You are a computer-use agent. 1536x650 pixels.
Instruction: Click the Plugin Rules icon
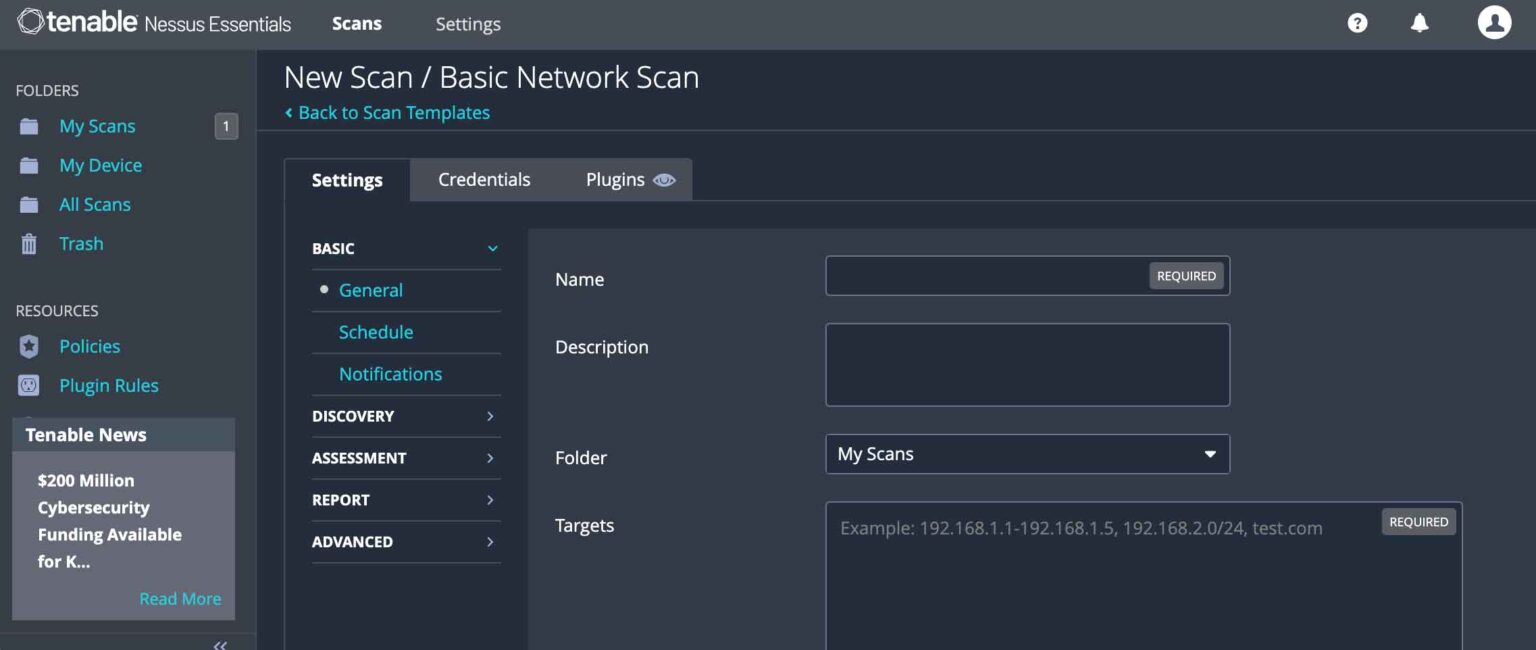tap(28, 385)
